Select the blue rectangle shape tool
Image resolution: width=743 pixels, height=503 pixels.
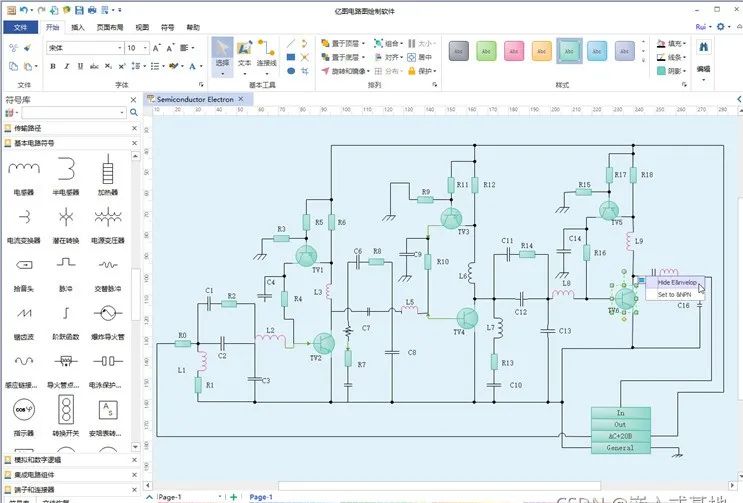coord(291,57)
